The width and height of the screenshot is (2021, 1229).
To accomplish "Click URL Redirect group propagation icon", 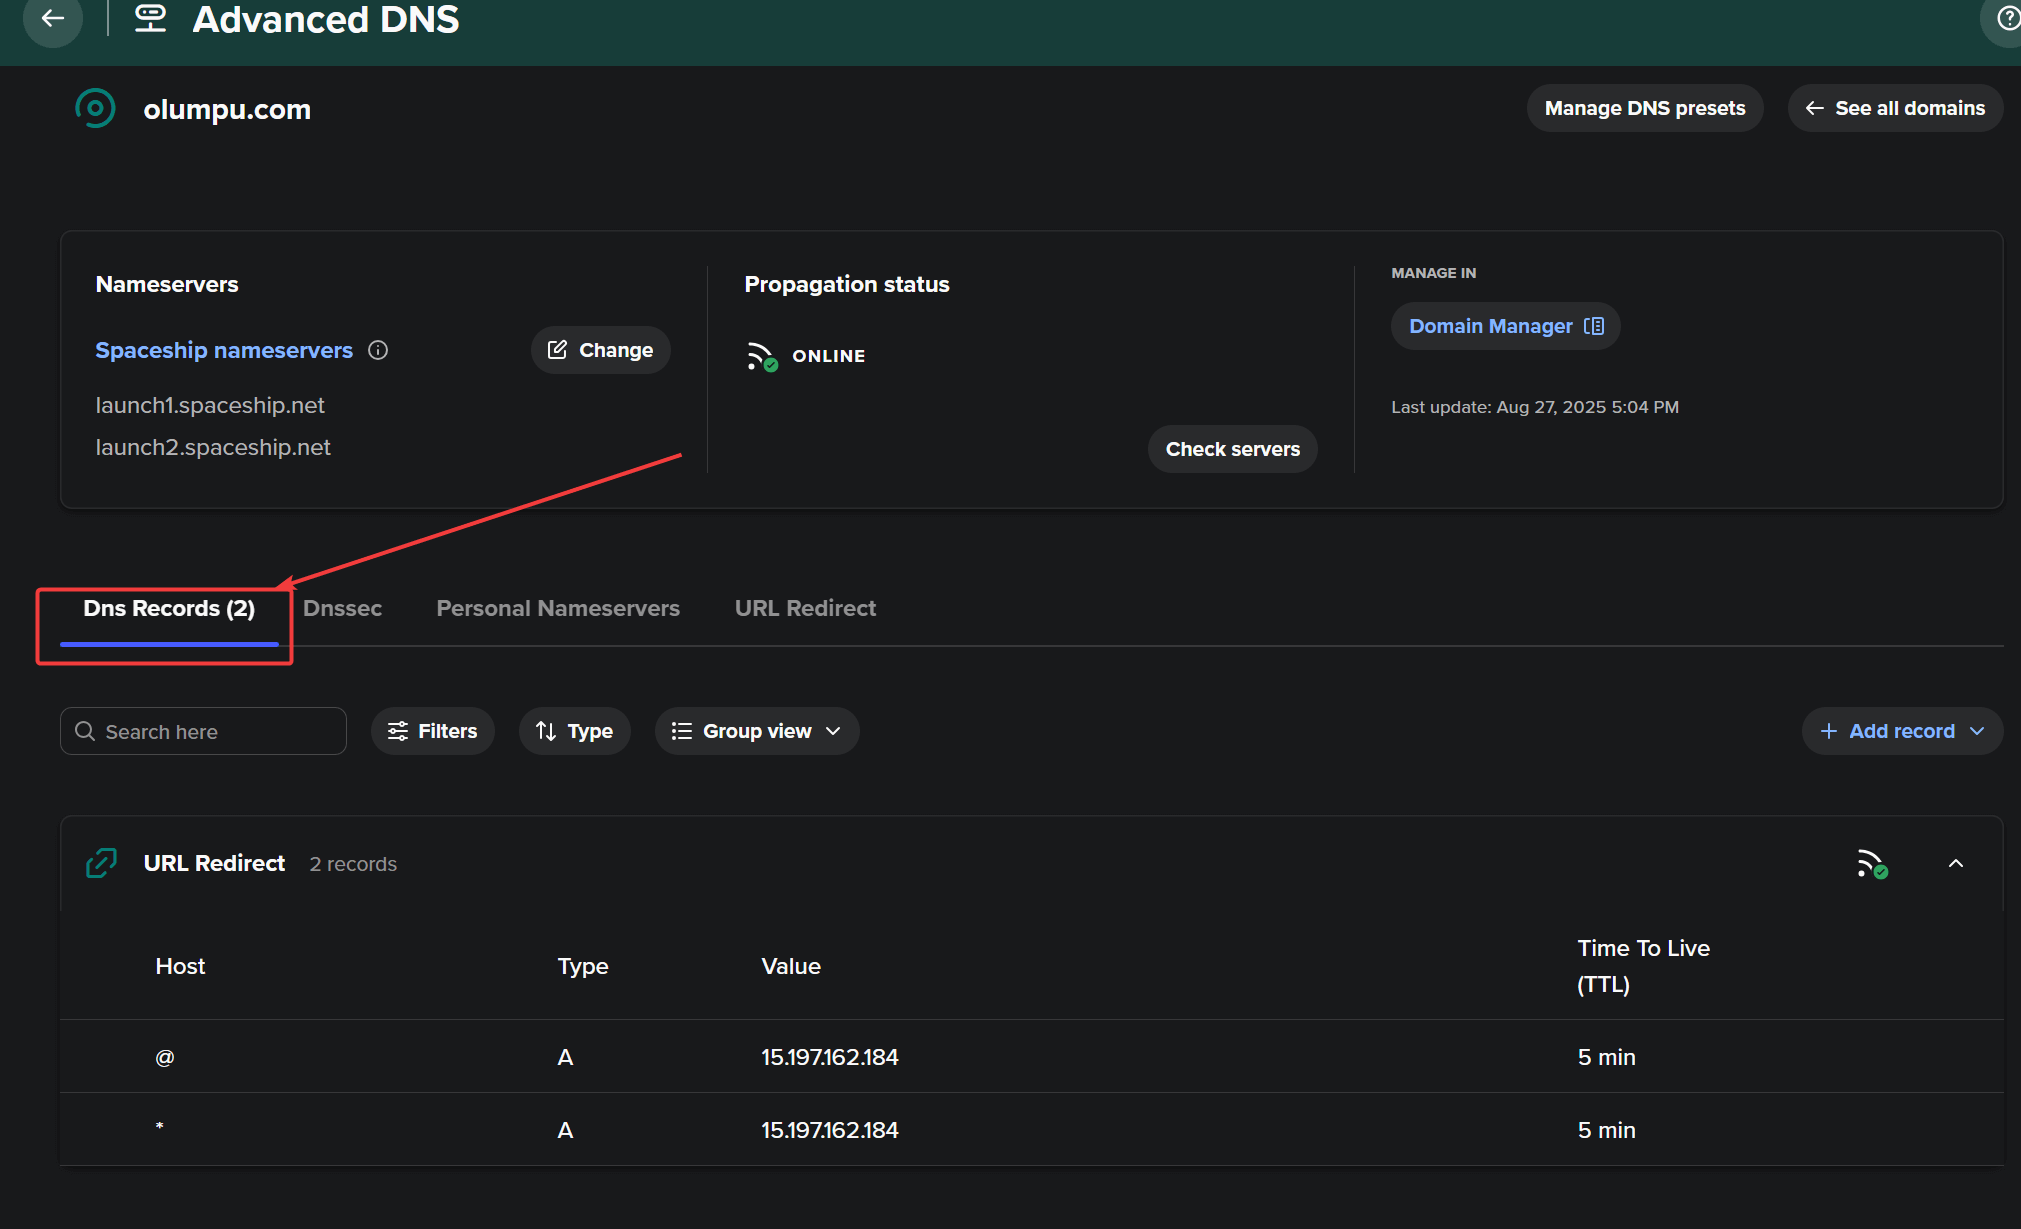I will pyautogui.click(x=1872, y=864).
